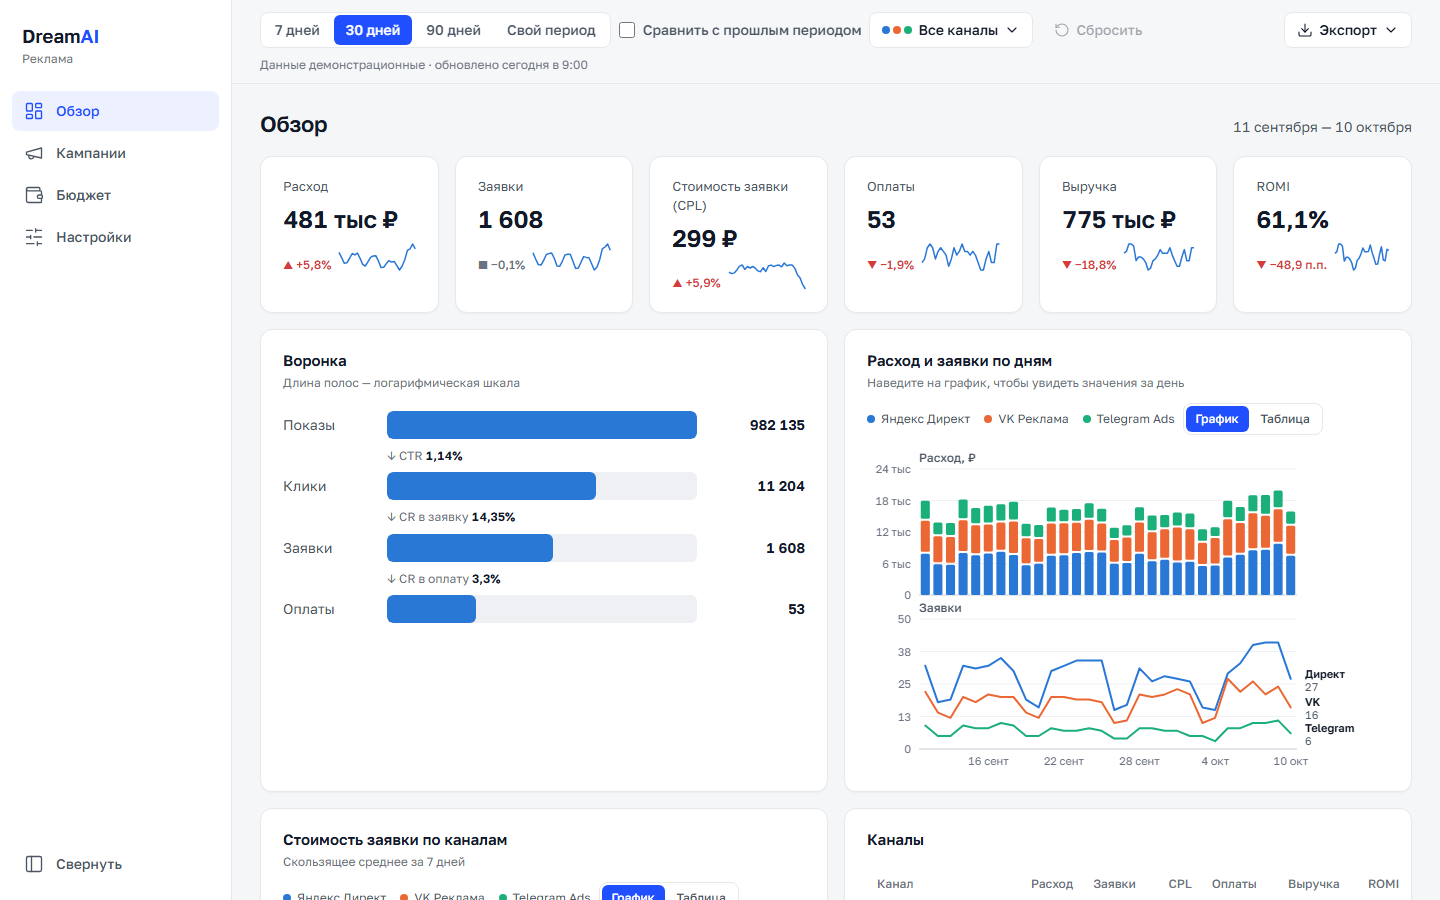1440x900 pixels.
Task: Open Бюджет in the sidebar
Action: coord(115,195)
